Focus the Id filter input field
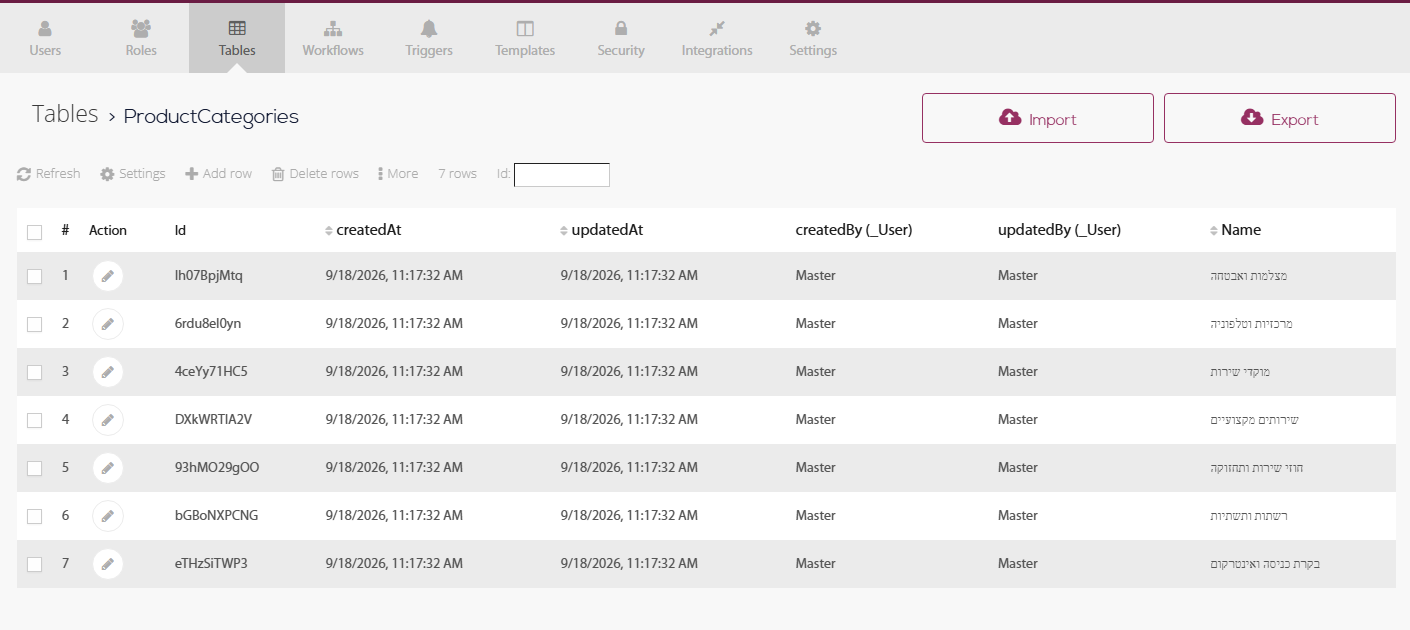Image resolution: width=1410 pixels, height=630 pixels. point(562,175)
